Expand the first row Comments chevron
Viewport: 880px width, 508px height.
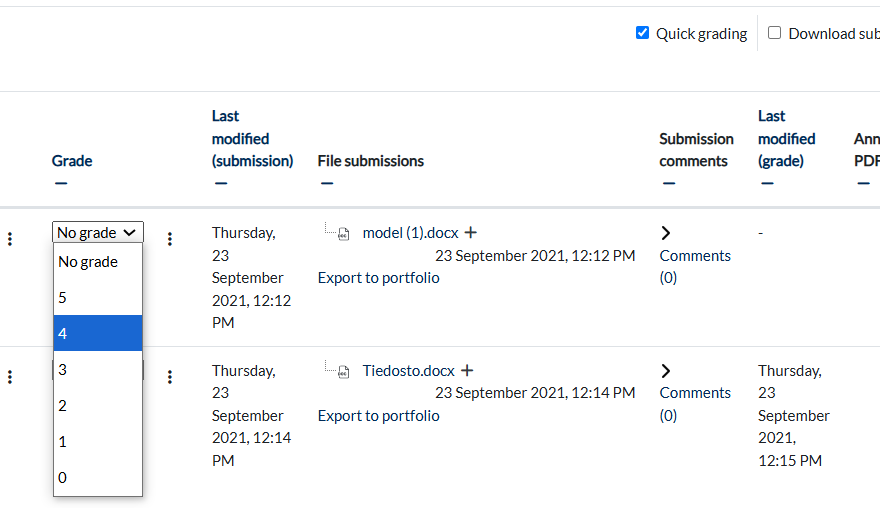pyautogui.click(x=666, y=233)
